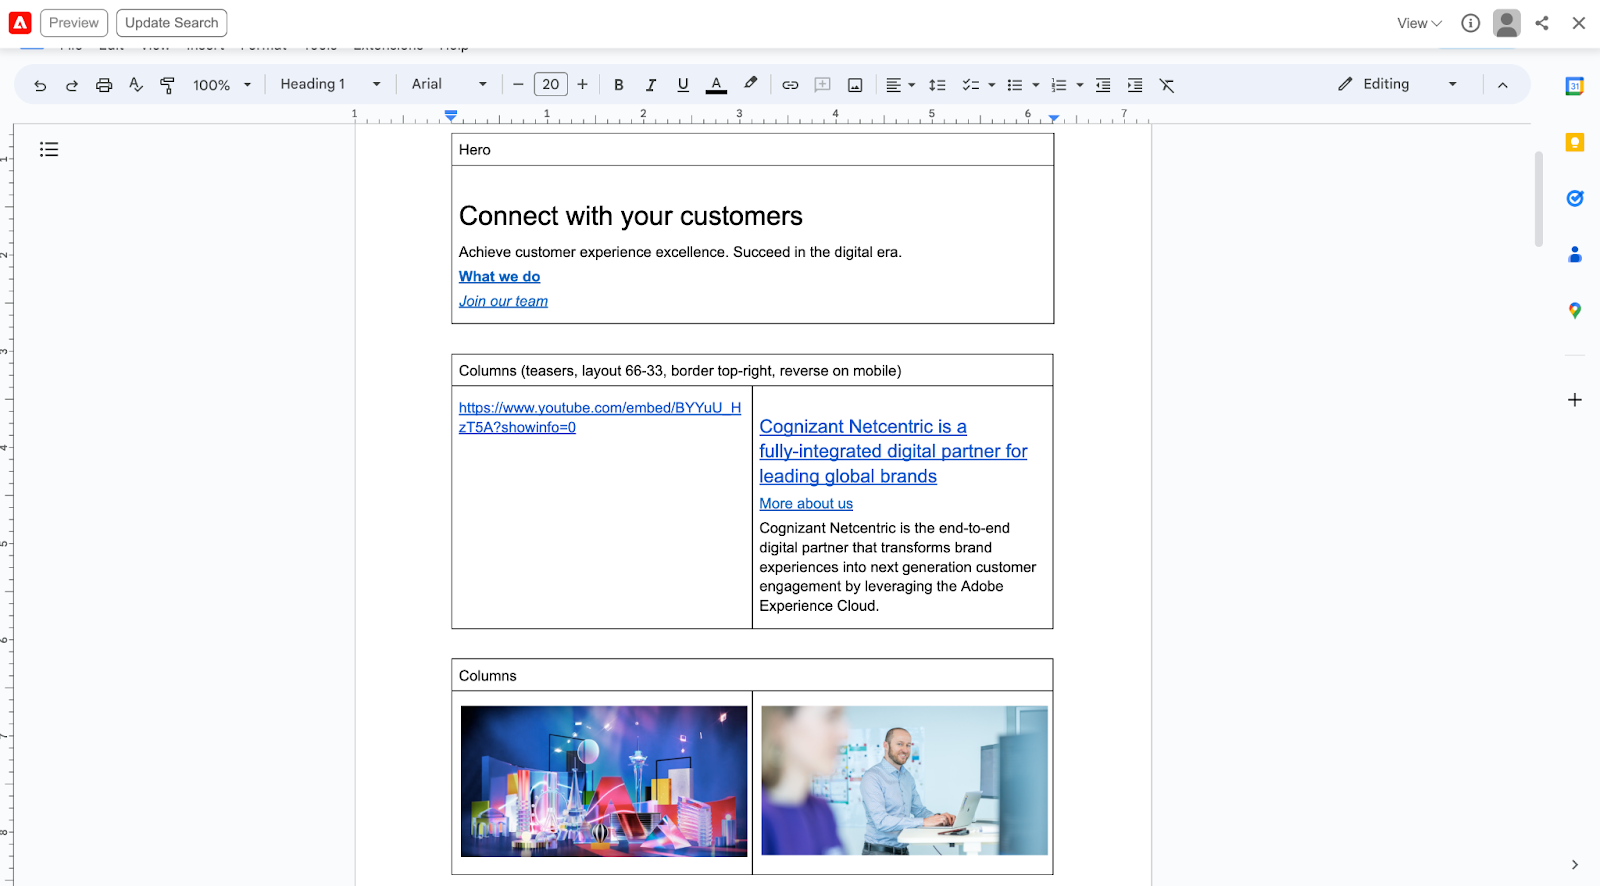Toggle italic formatting

point(651,85)
